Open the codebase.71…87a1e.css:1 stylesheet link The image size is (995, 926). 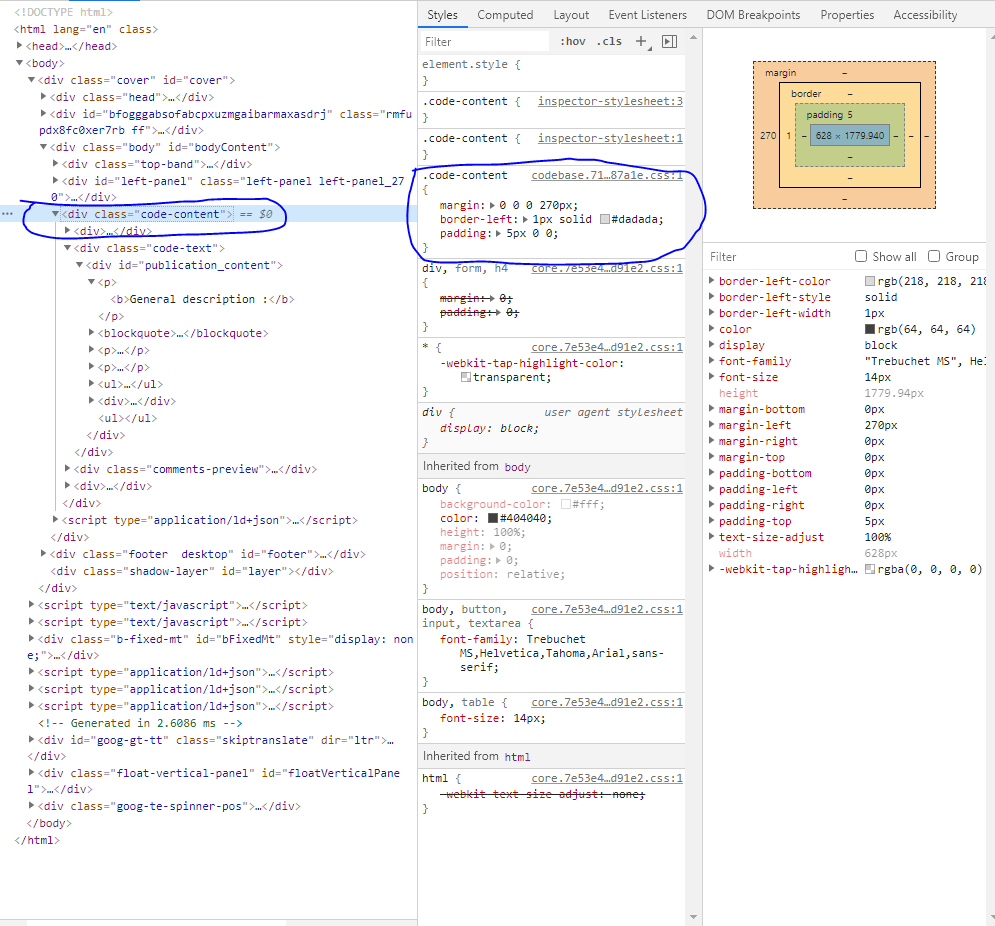[605, 174]
